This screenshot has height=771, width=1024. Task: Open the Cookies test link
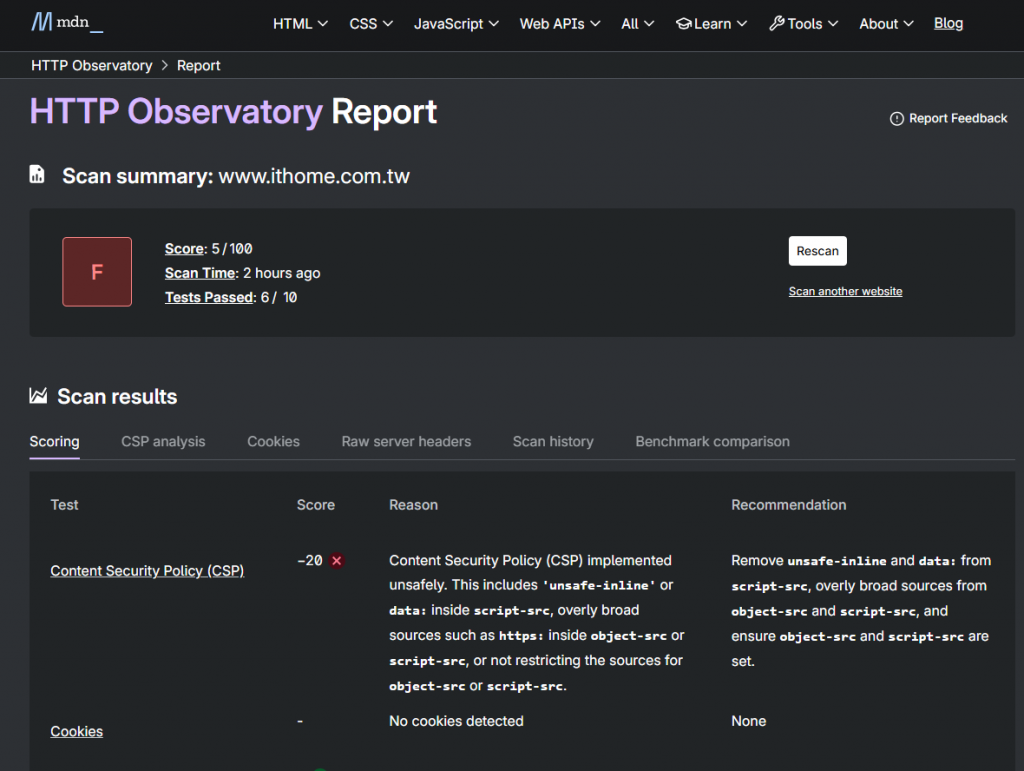click(x=76, y=731)
